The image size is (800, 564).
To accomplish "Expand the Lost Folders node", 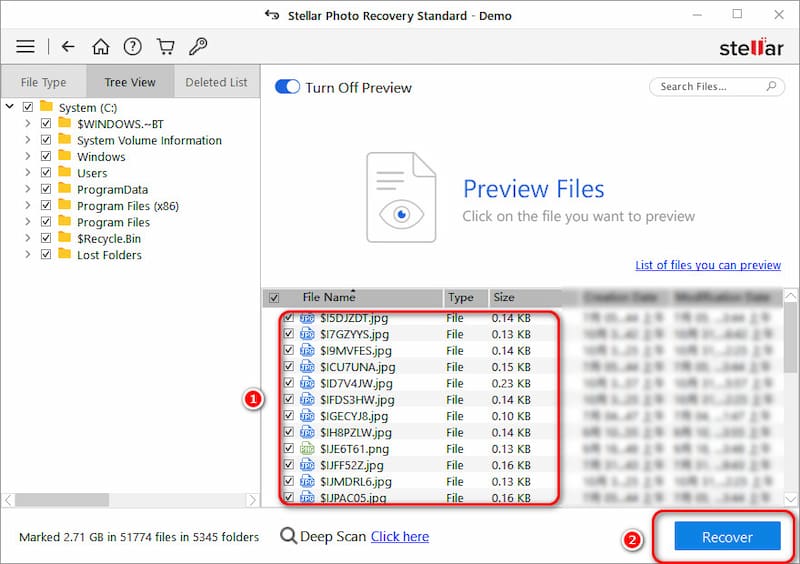I will tap(28, 254).
